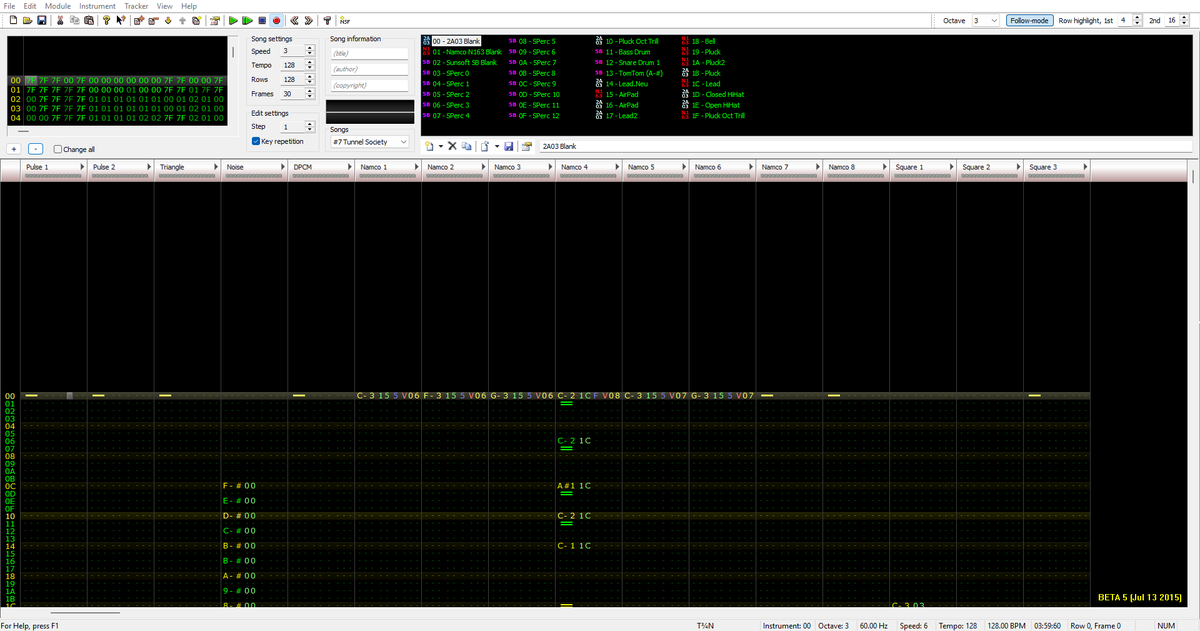Cut the selection with scissors icon
The width and height of the screenshot is (1200, 631).
[60, 20]
